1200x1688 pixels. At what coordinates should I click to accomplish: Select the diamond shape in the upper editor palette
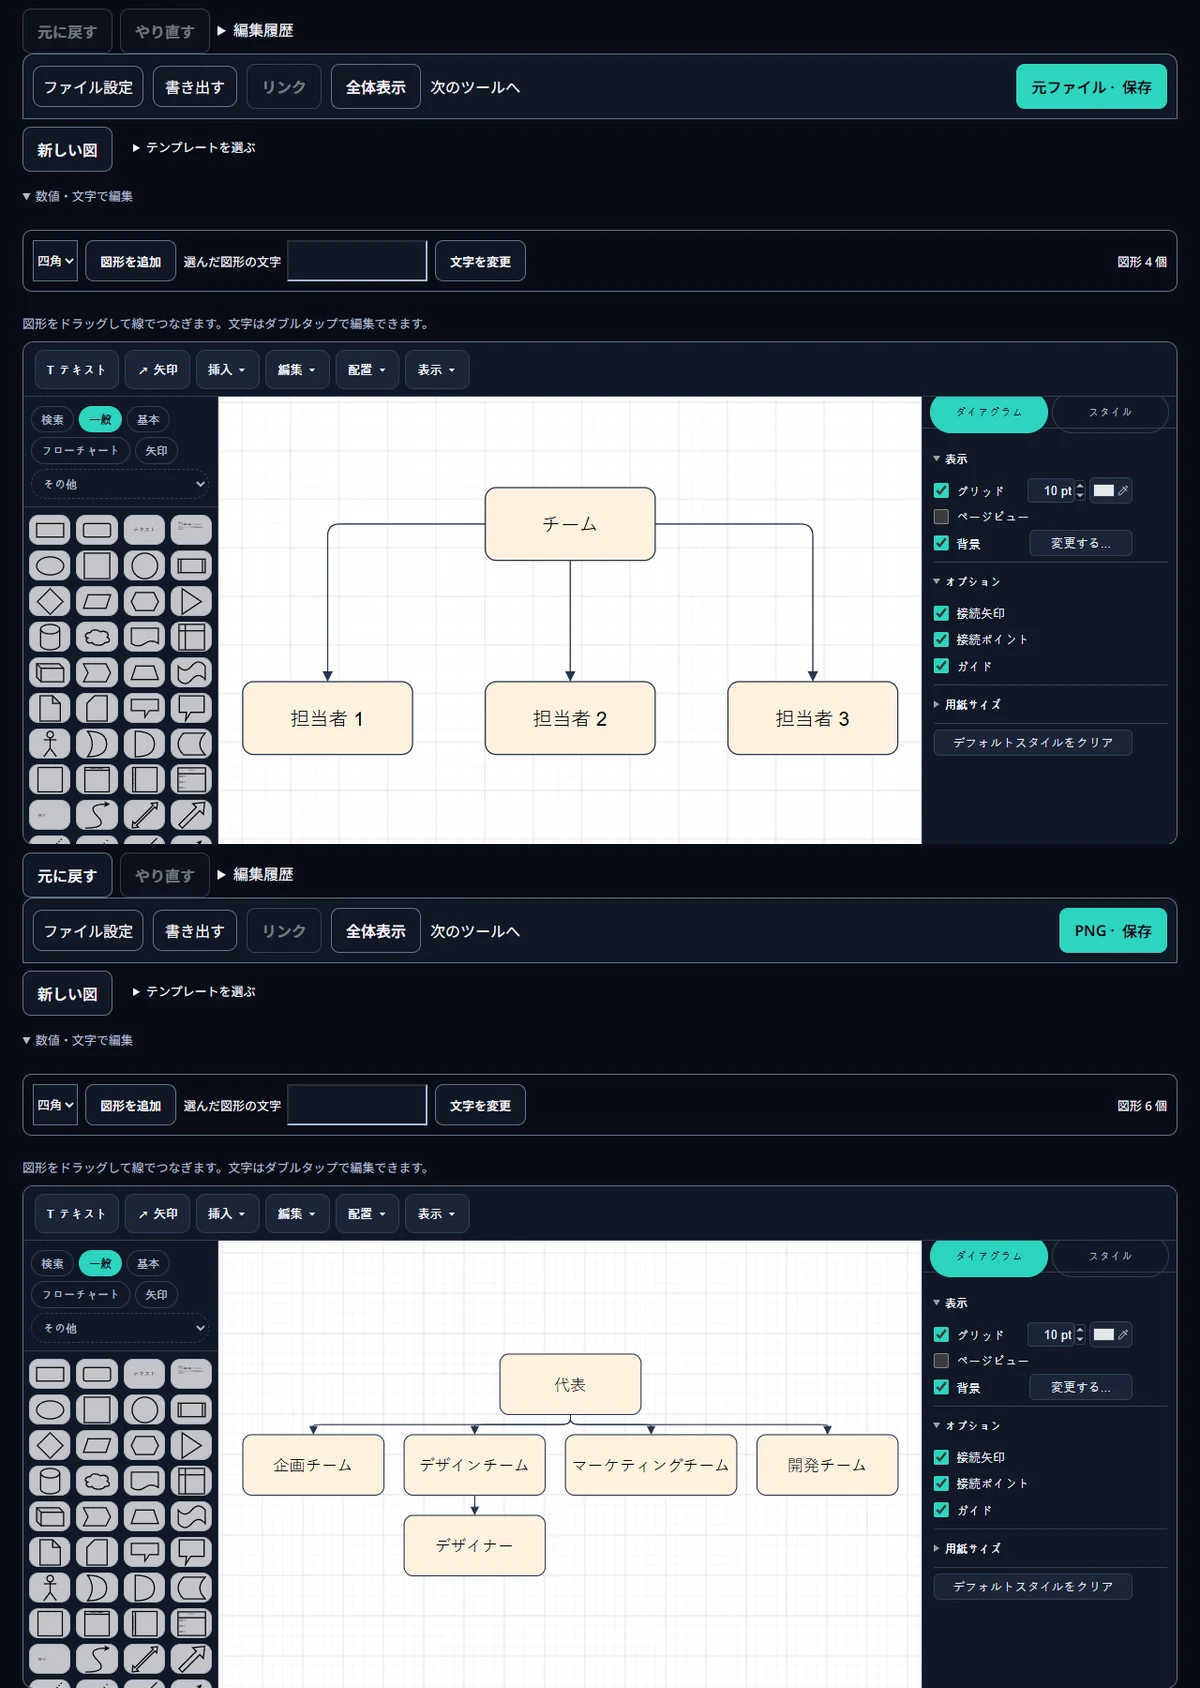(50, 601)
